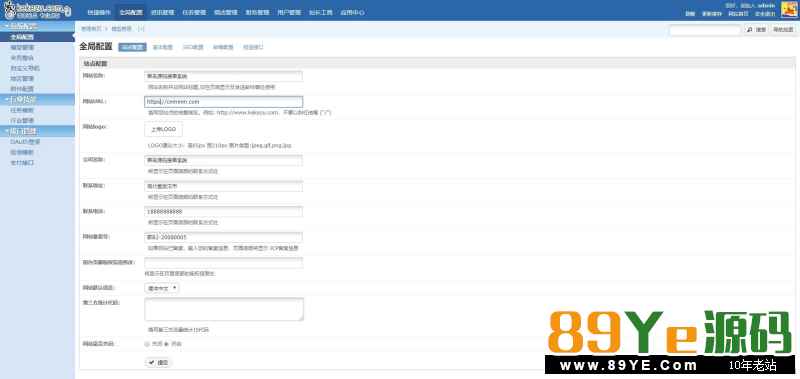Image resolution: width=800 pixels, height=379 pixels.
Task: Select the first (left) site status radio
Action: point(147,344)
